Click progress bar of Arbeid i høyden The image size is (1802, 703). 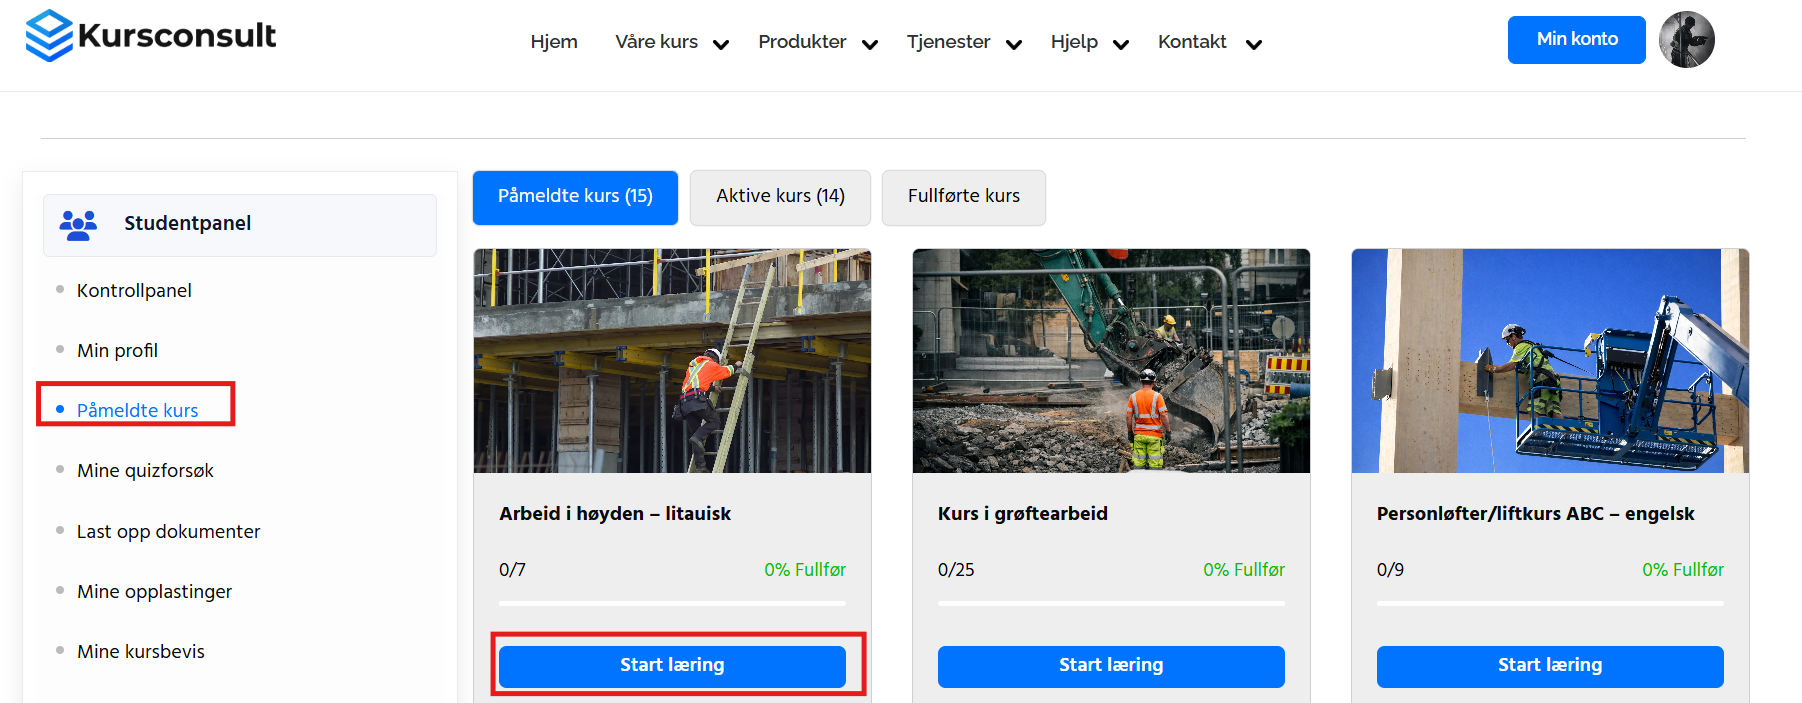tap(672, 604)
